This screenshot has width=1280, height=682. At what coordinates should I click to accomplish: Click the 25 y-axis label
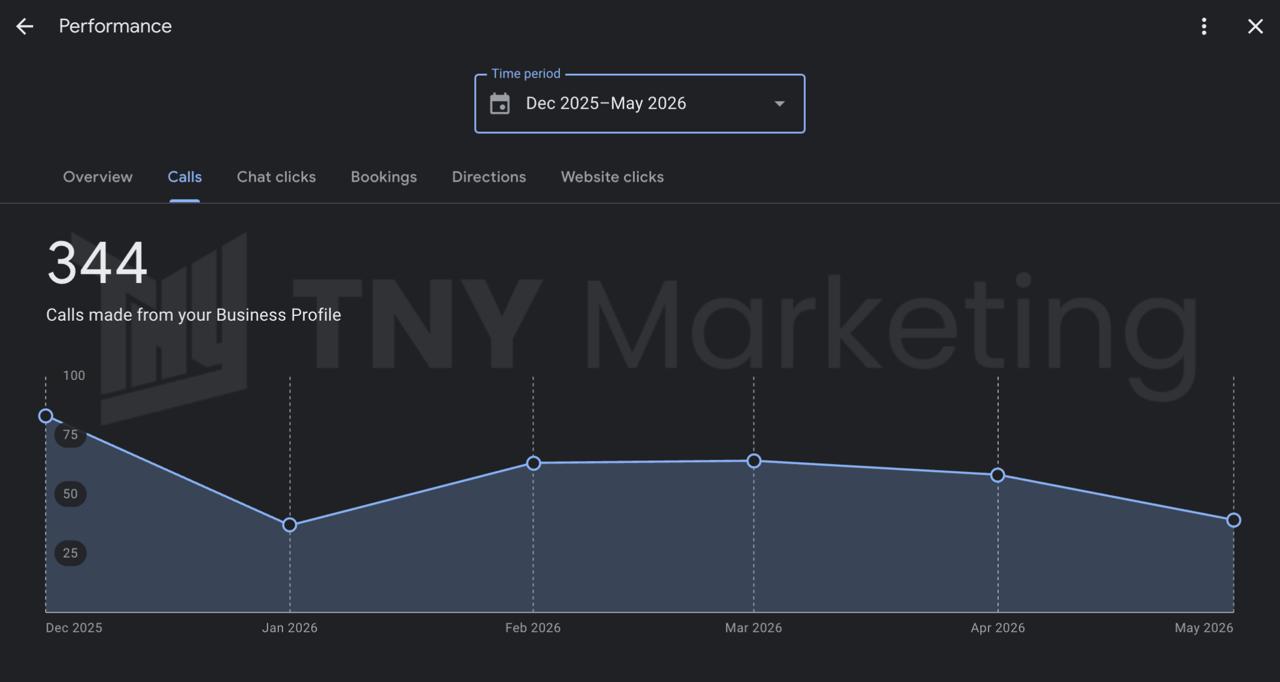pos(70,553)
